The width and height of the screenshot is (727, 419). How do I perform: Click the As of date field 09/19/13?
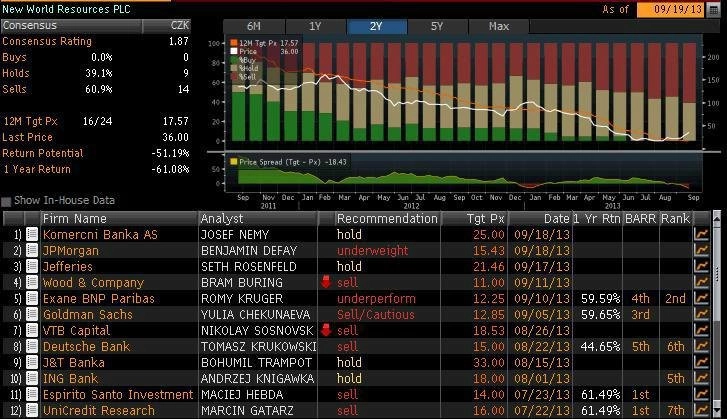pyautogui.click(x=670, y=10)
